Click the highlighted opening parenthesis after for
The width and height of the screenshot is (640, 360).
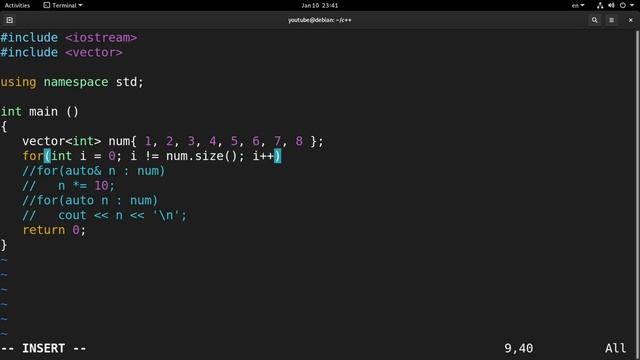point(47,156)
